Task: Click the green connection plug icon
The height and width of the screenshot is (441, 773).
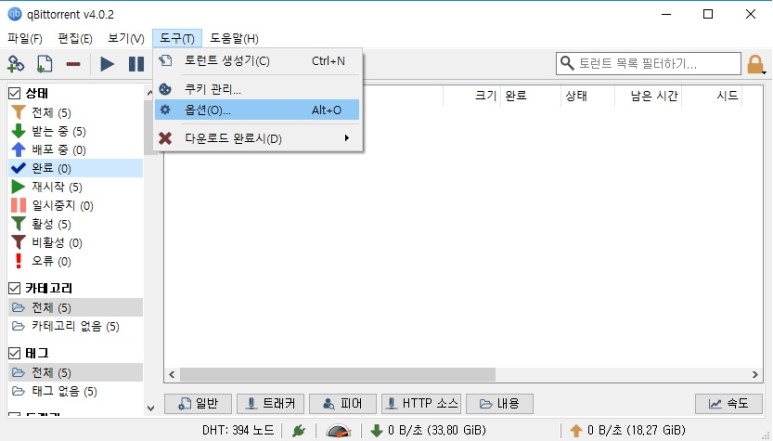Action: click(298, 431)
